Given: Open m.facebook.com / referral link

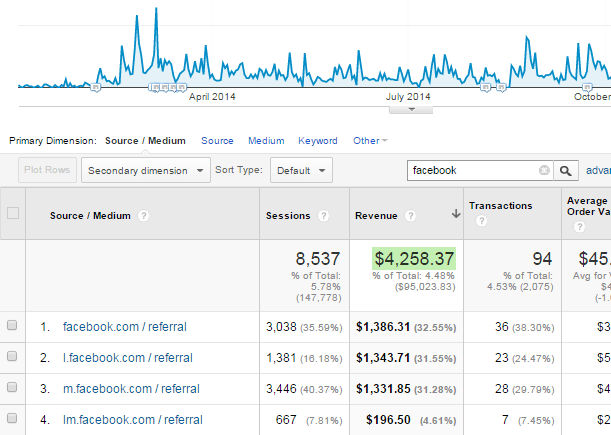Looking at the screenshot, I should click(131, 389).
